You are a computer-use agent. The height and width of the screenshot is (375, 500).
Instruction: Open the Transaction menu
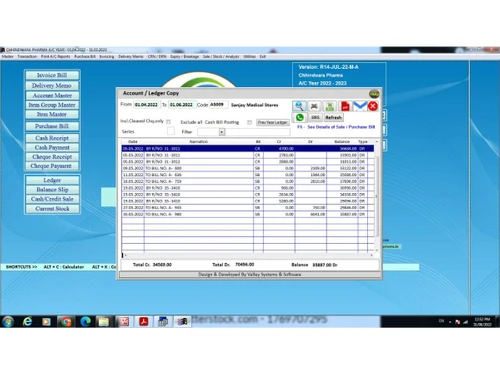click(27, 57)
